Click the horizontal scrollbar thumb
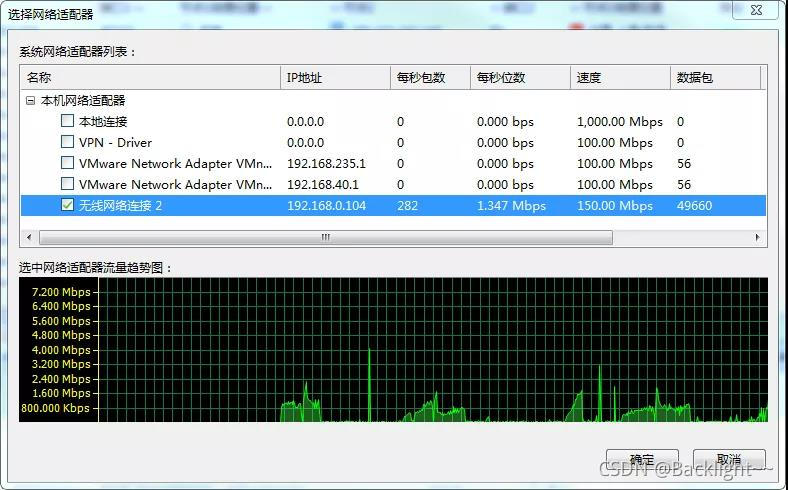 (326, 237)
